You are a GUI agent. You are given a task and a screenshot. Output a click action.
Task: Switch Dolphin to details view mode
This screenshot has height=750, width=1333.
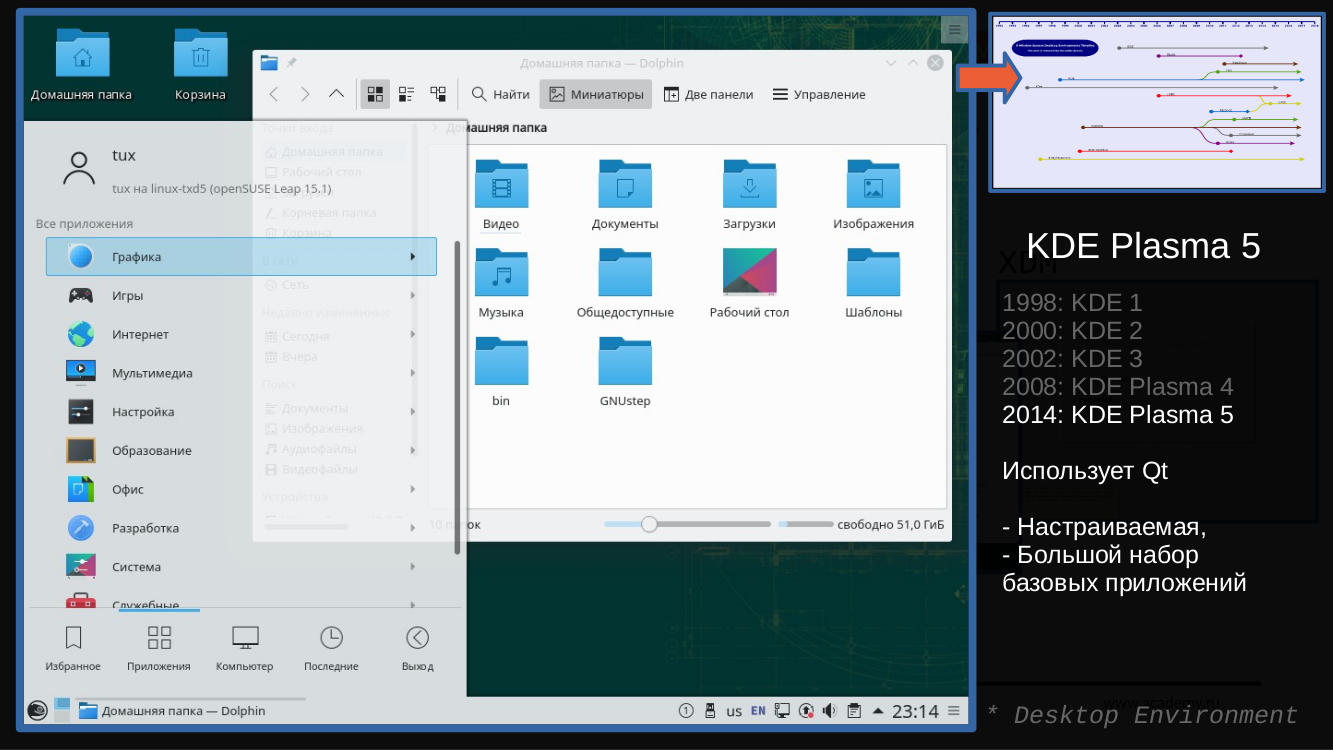pyautogui.click(x=438, y=94)
